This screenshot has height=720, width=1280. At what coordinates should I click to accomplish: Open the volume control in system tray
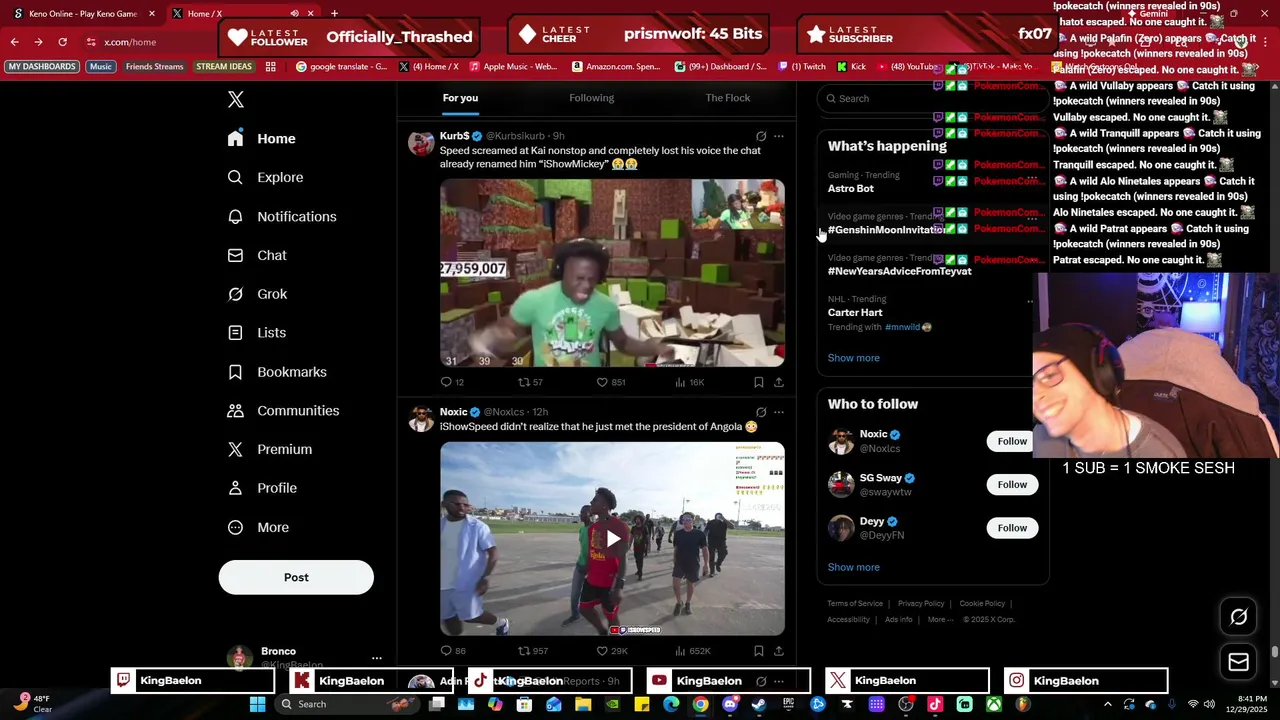(1209, 704)
